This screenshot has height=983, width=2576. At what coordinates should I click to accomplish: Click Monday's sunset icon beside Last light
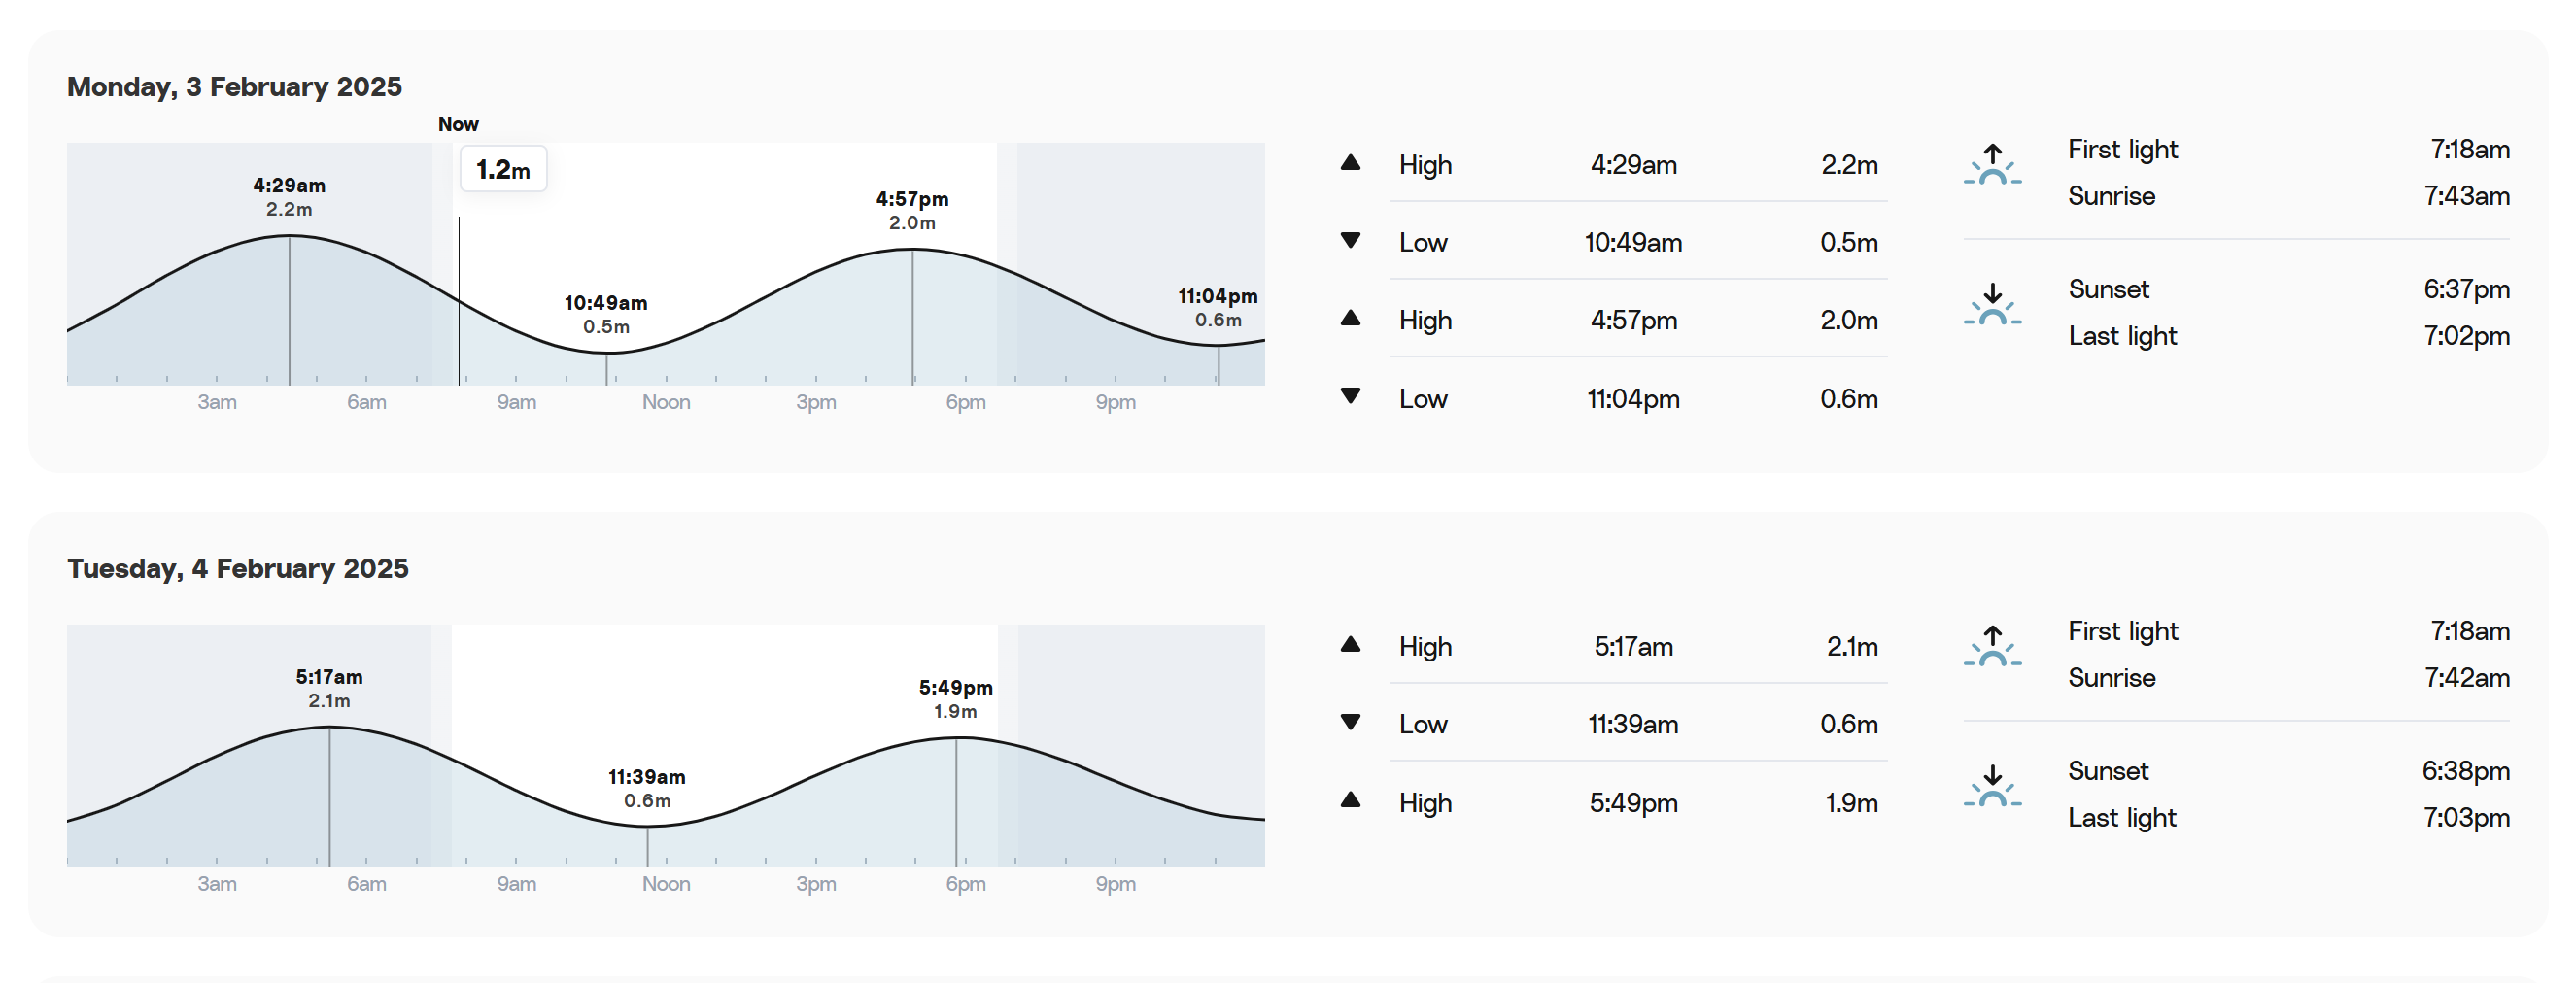point(1992,304)
